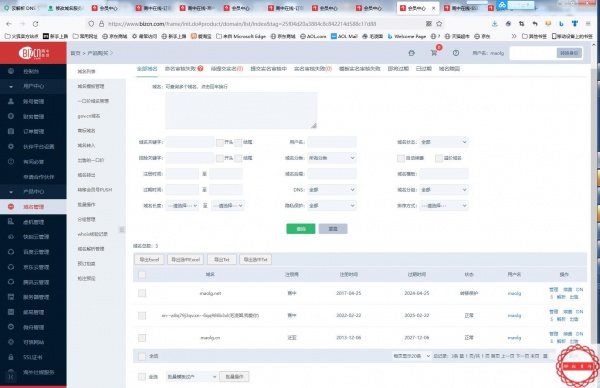Open the 隐私保护 dropdown

332,205
